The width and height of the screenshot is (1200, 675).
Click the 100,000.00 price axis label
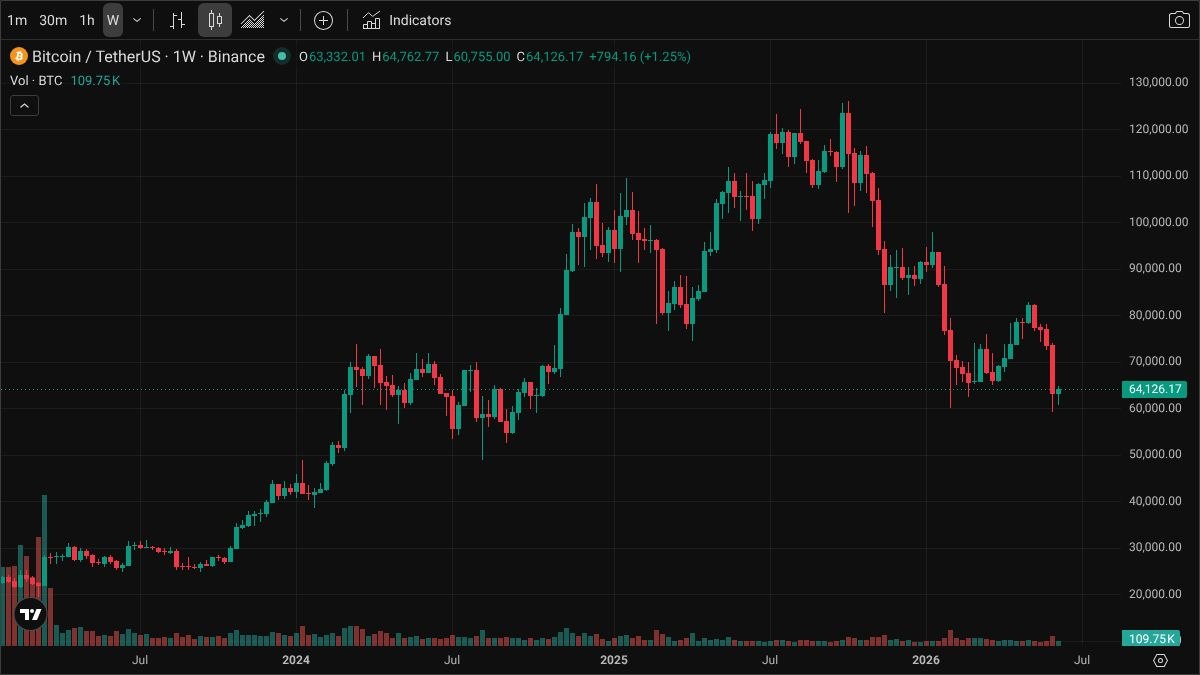[x=1157, y=222]
